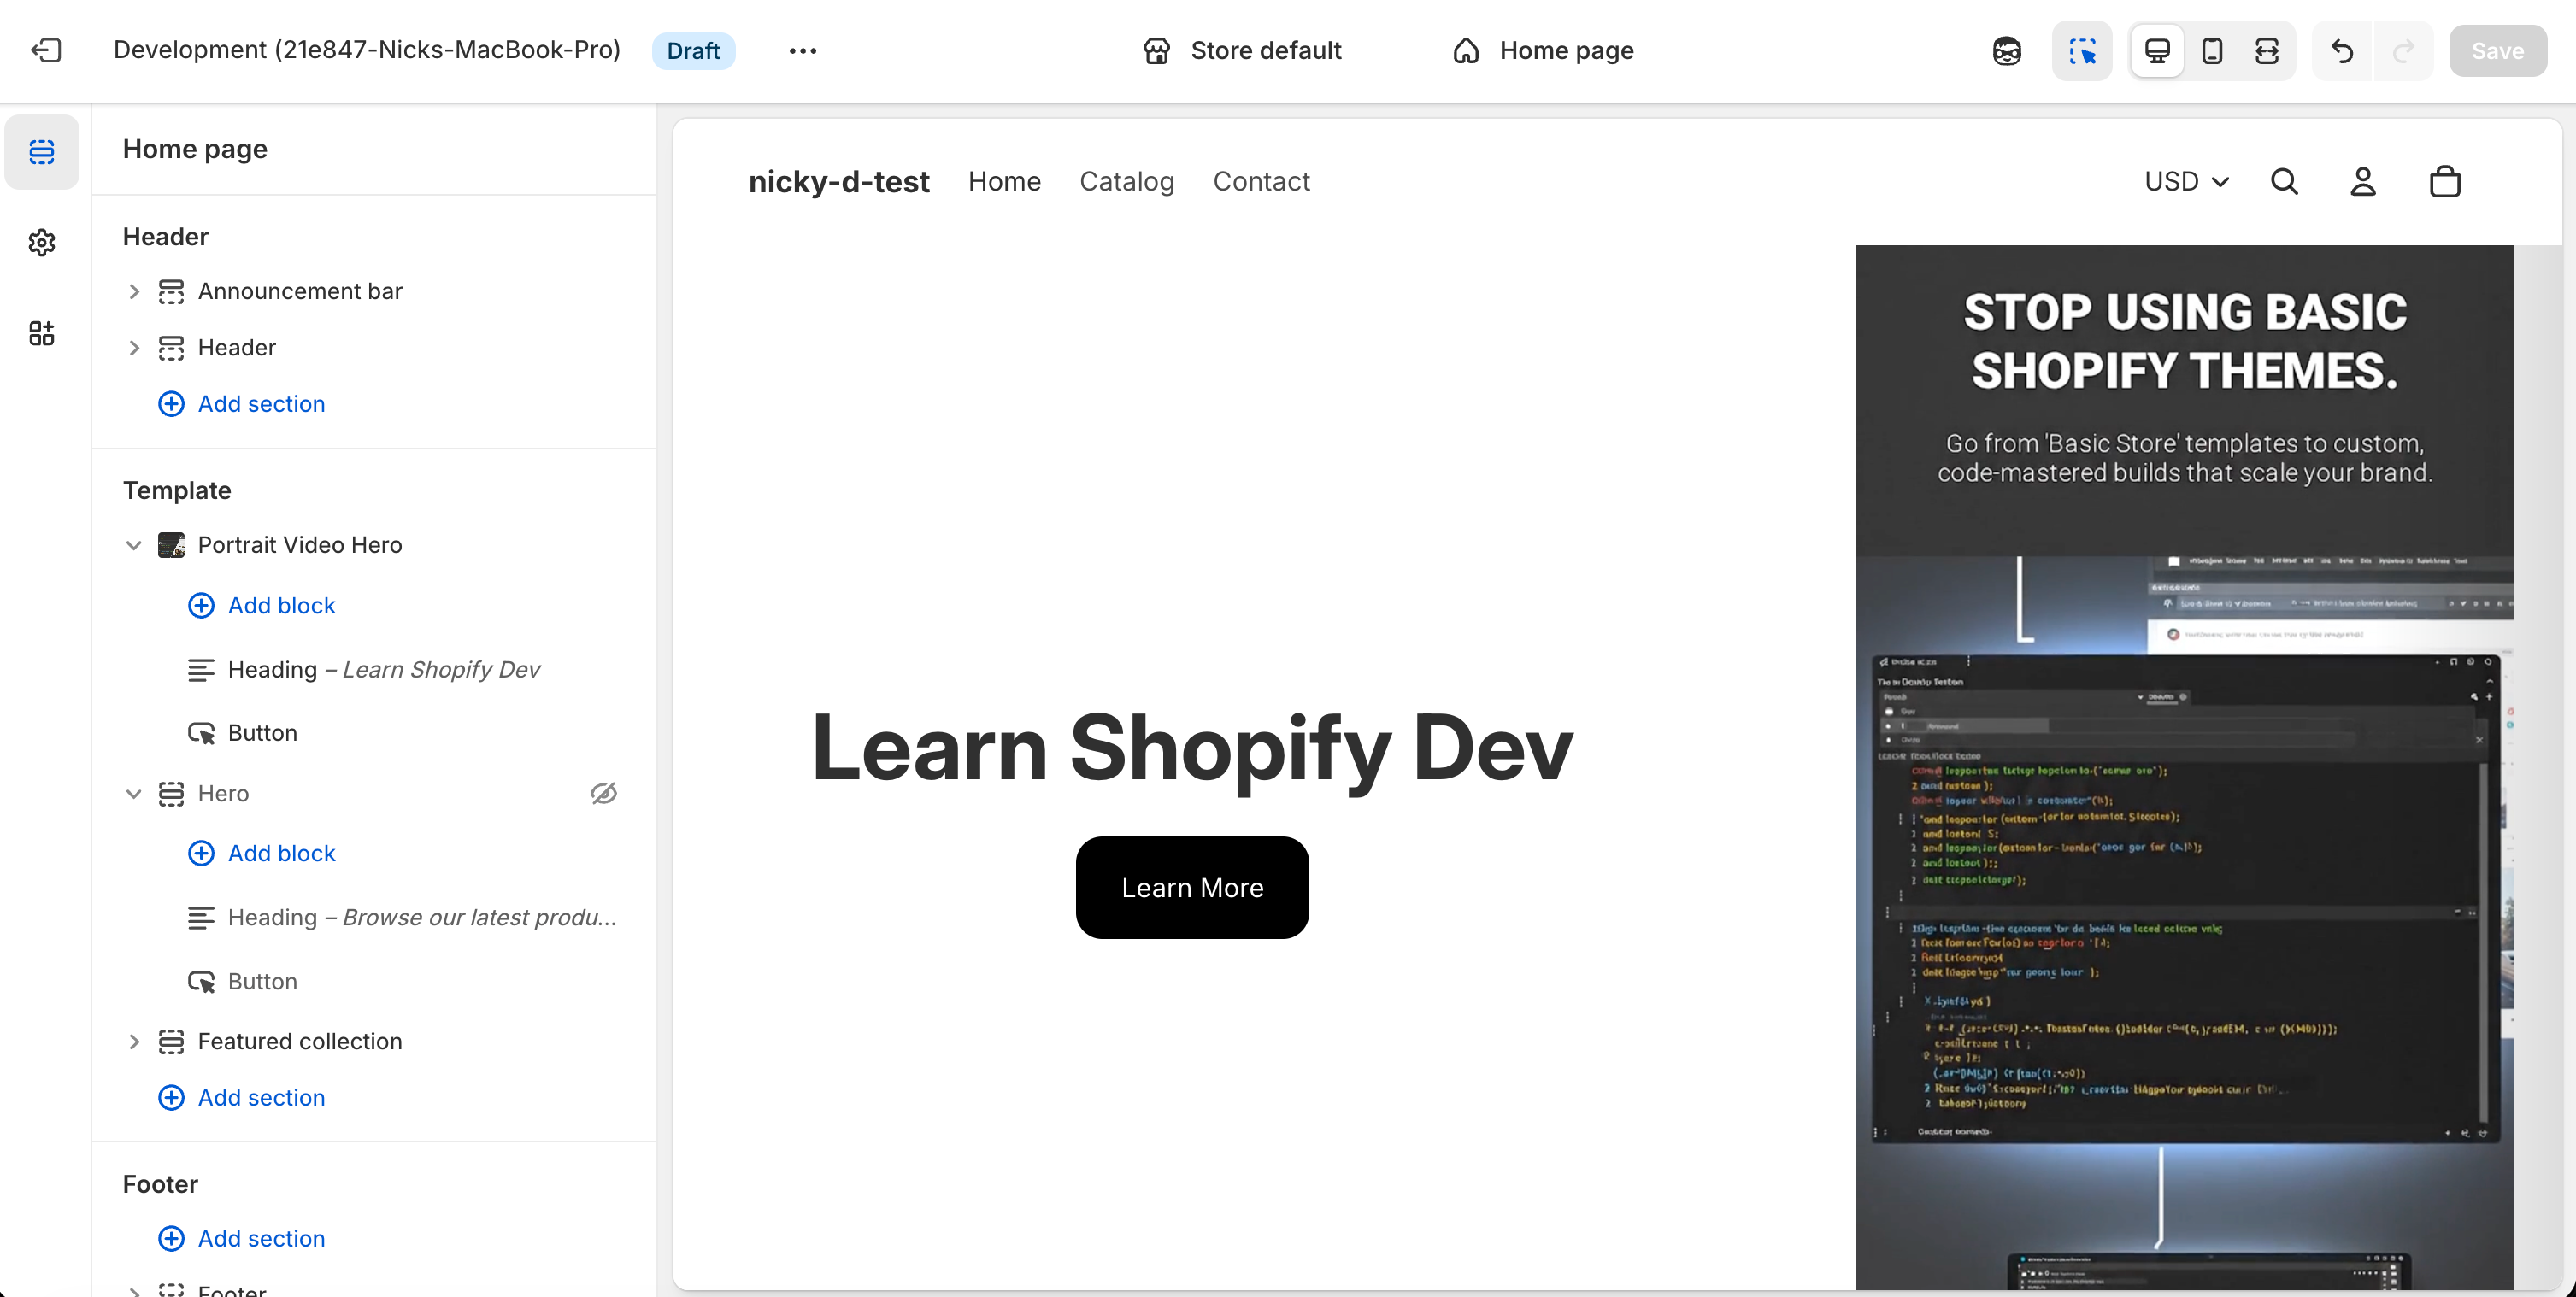
Task: Show the hidden Hero section
Action: tap(604, 793)
